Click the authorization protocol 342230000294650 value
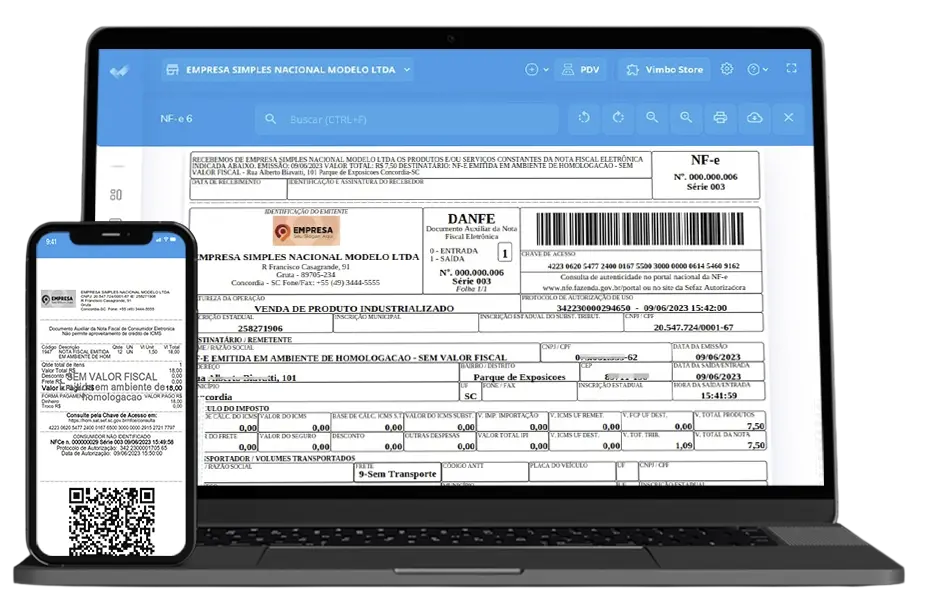Image resolution: width=928 pixels, height=607 pixels. tap(594, 308)
